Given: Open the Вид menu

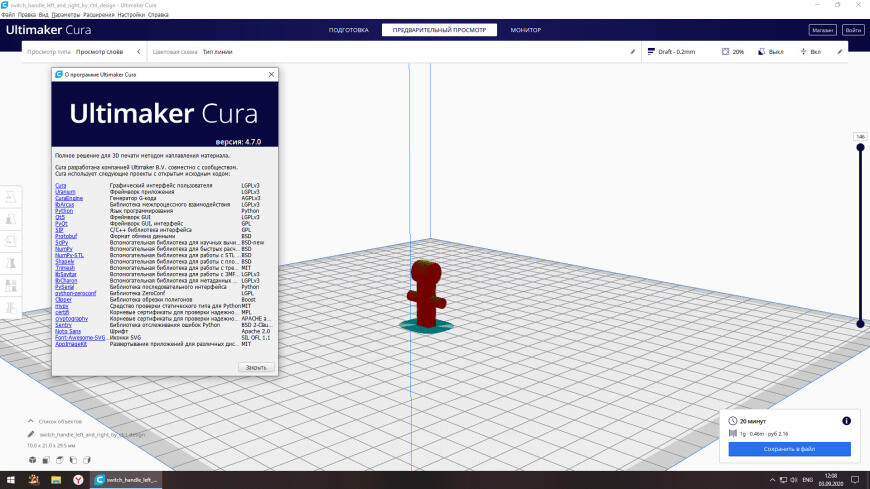Looking at the screenshot, I should click(x=43, y=15).
